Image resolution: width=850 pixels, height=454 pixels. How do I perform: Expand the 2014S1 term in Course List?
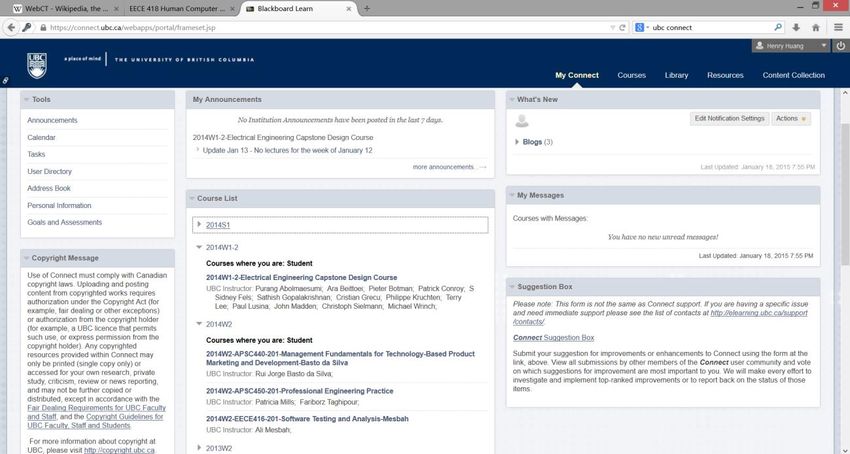click(199, 225)
